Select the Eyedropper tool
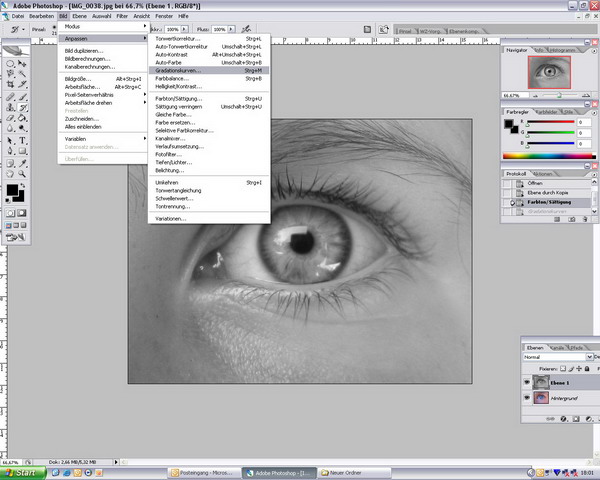This screenshot has width=600, height=480. coord(22,164)
